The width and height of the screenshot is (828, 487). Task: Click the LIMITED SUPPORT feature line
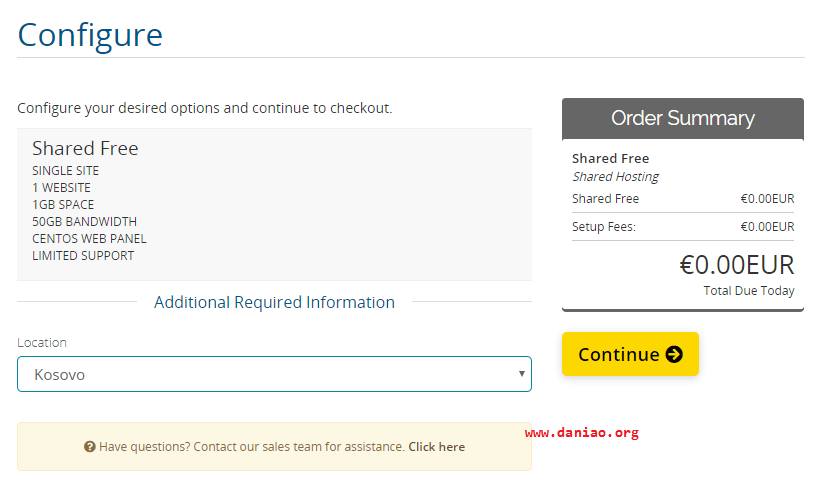pos(83,256)
